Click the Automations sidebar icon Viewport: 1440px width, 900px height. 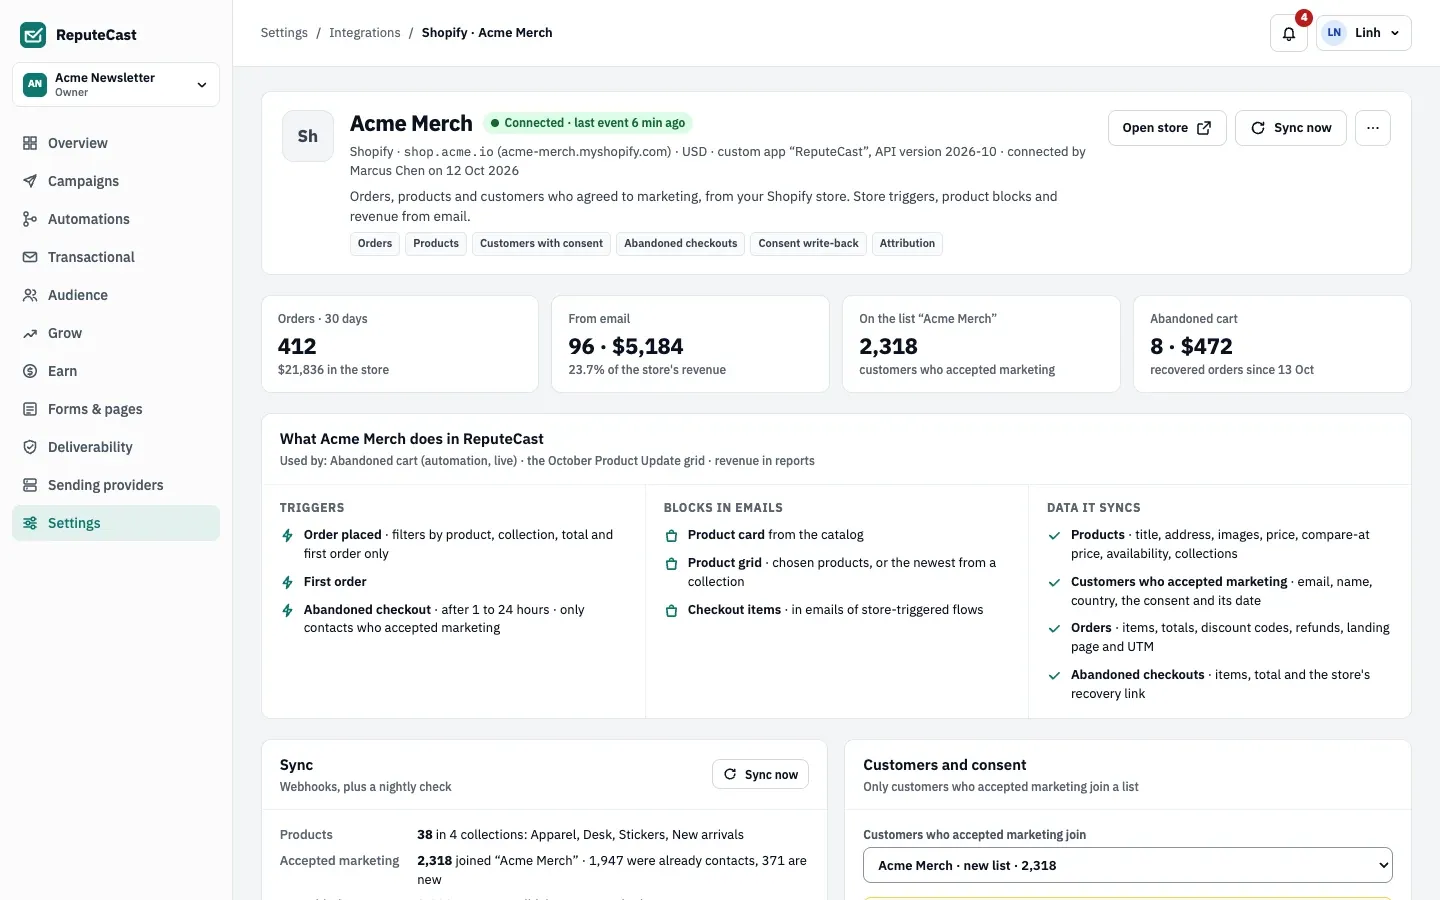pos(30,219)
